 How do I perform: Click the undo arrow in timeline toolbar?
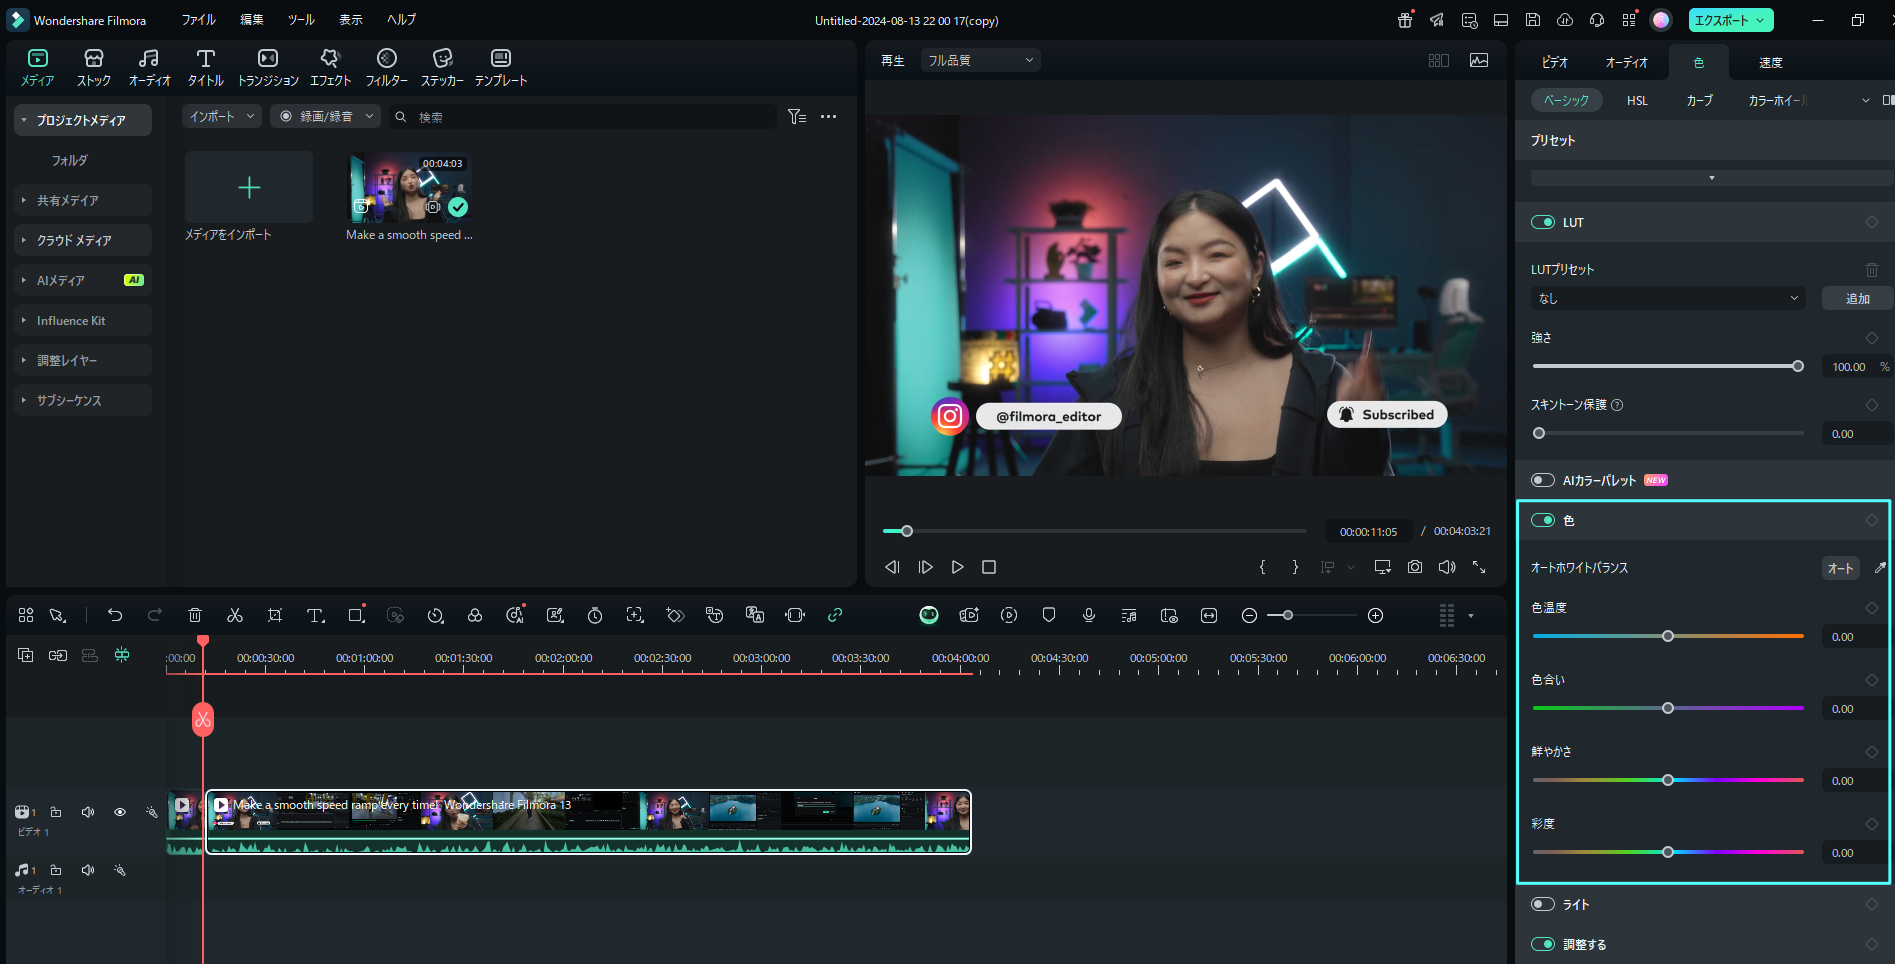tap(115, 615)
